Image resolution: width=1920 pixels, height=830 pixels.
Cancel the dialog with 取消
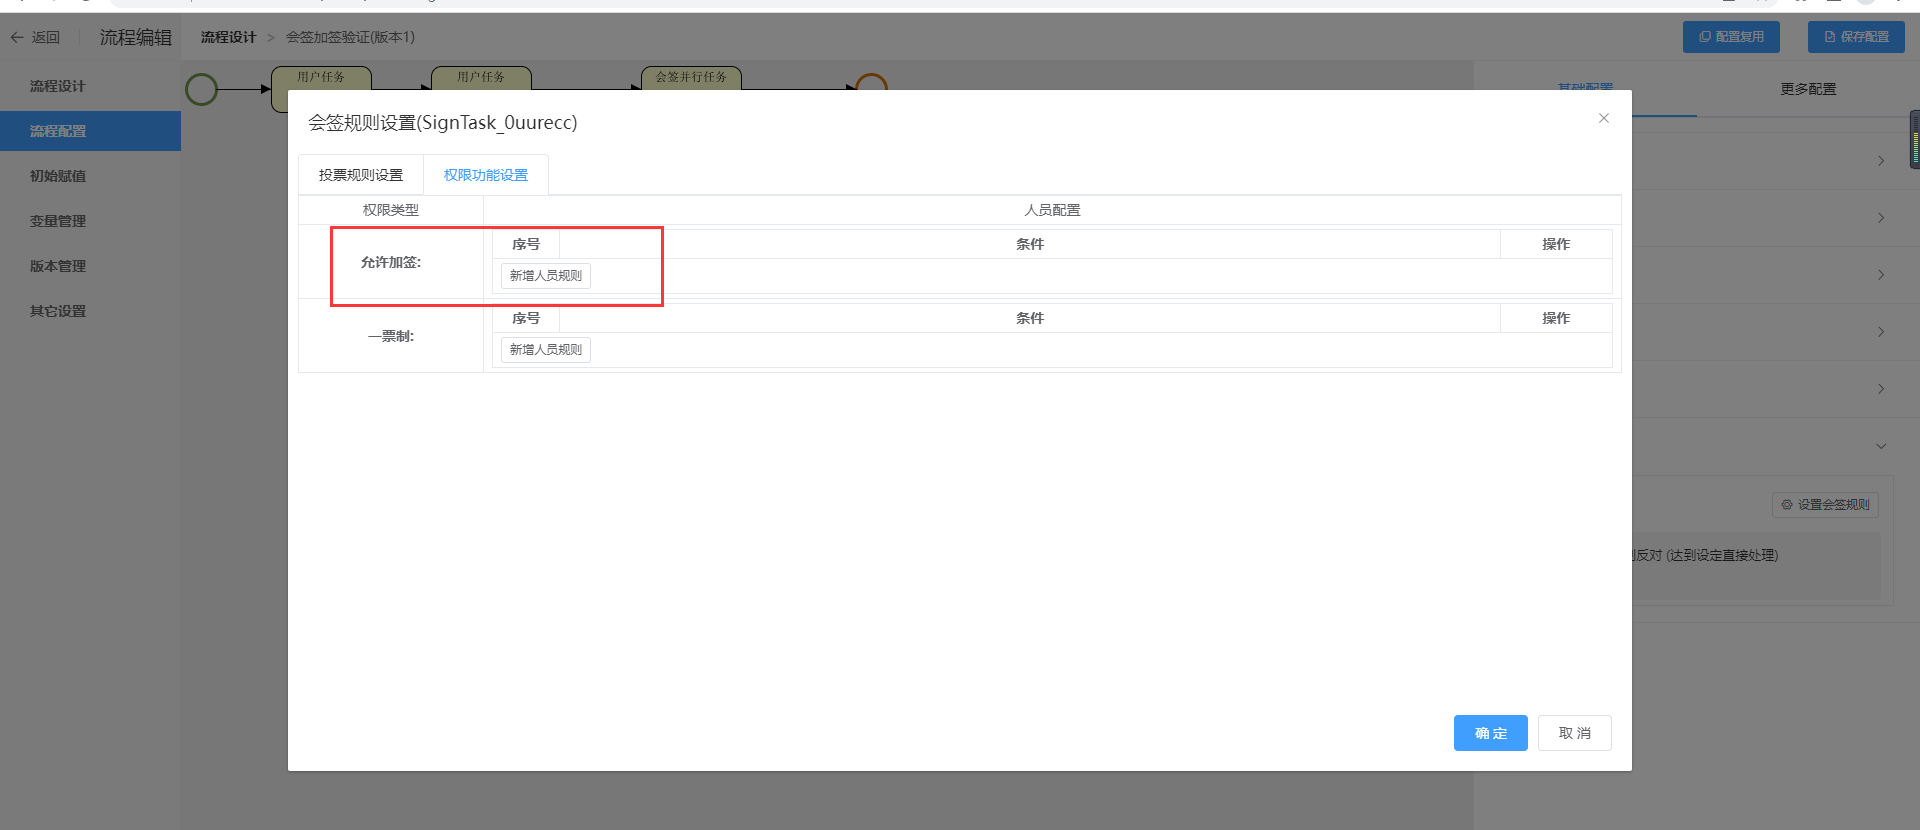[x=1574, y=733]
